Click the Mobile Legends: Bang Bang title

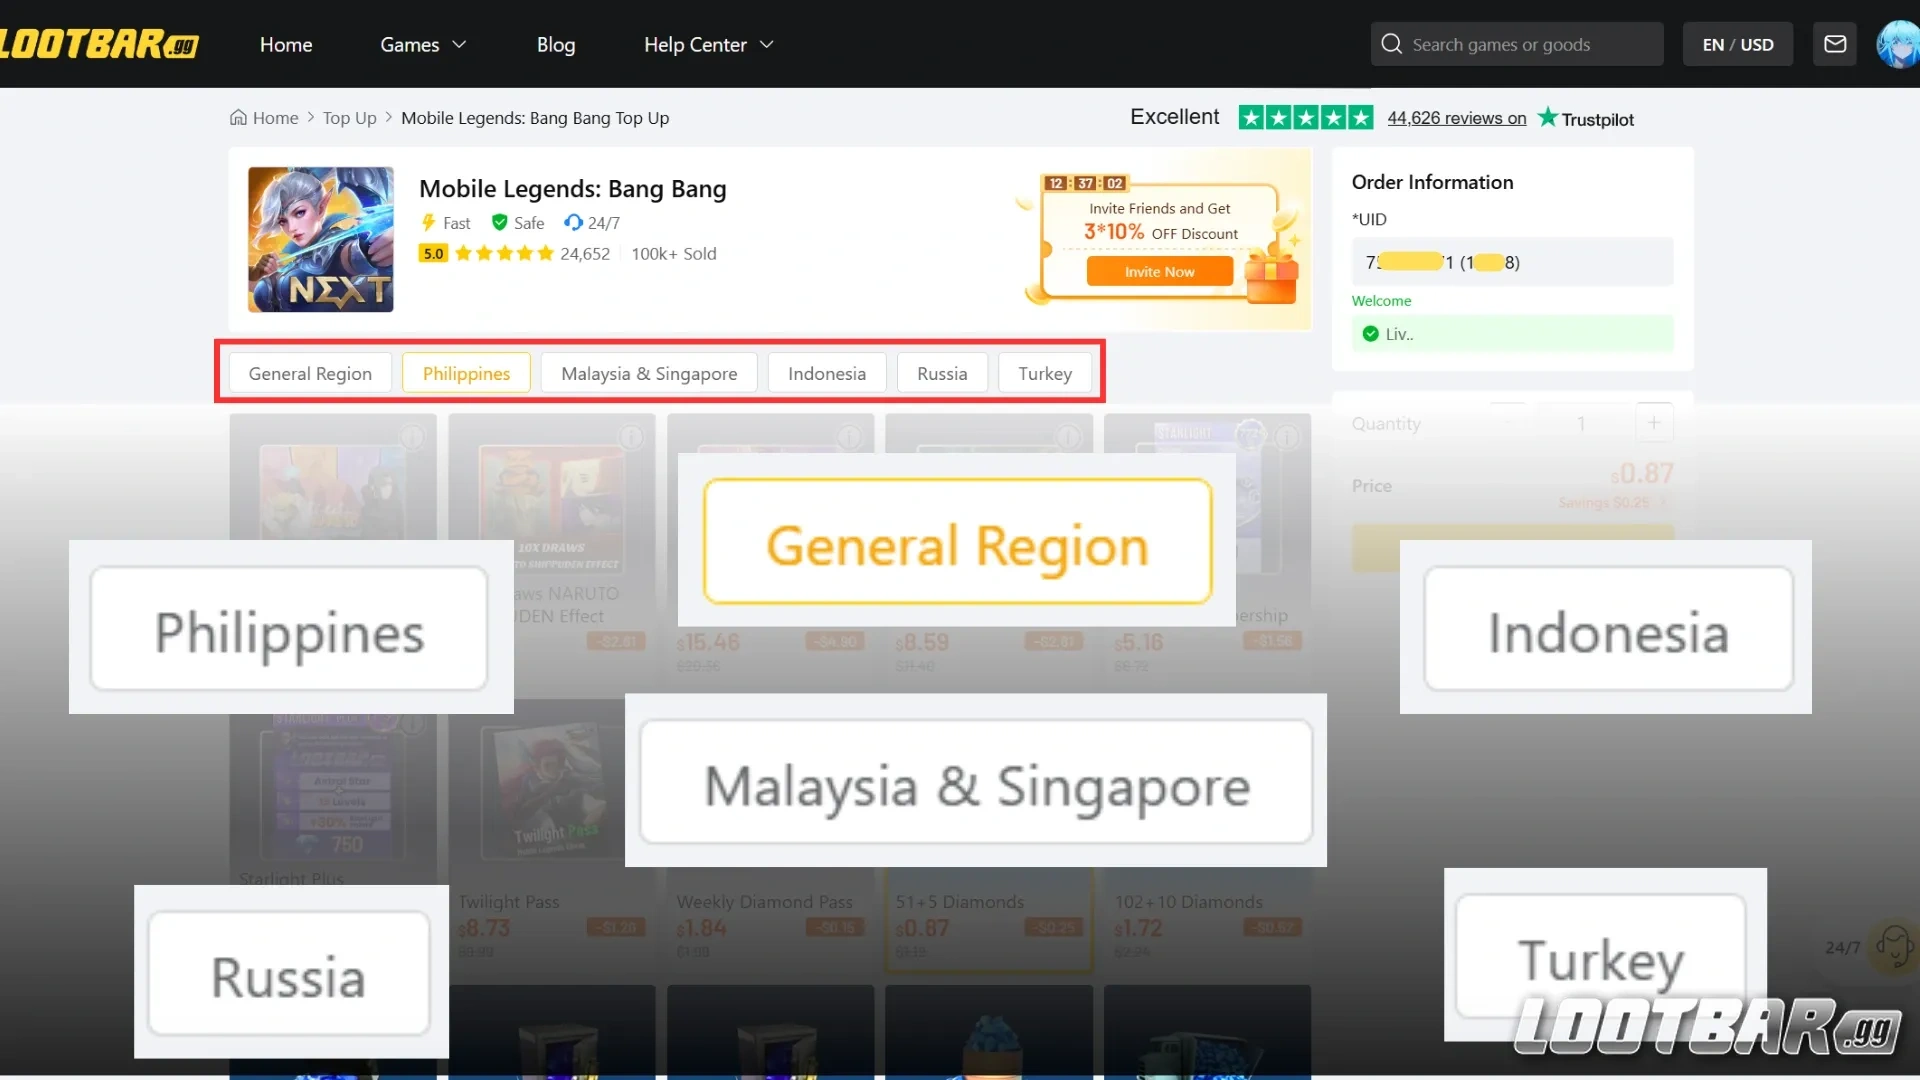point(573,188)
